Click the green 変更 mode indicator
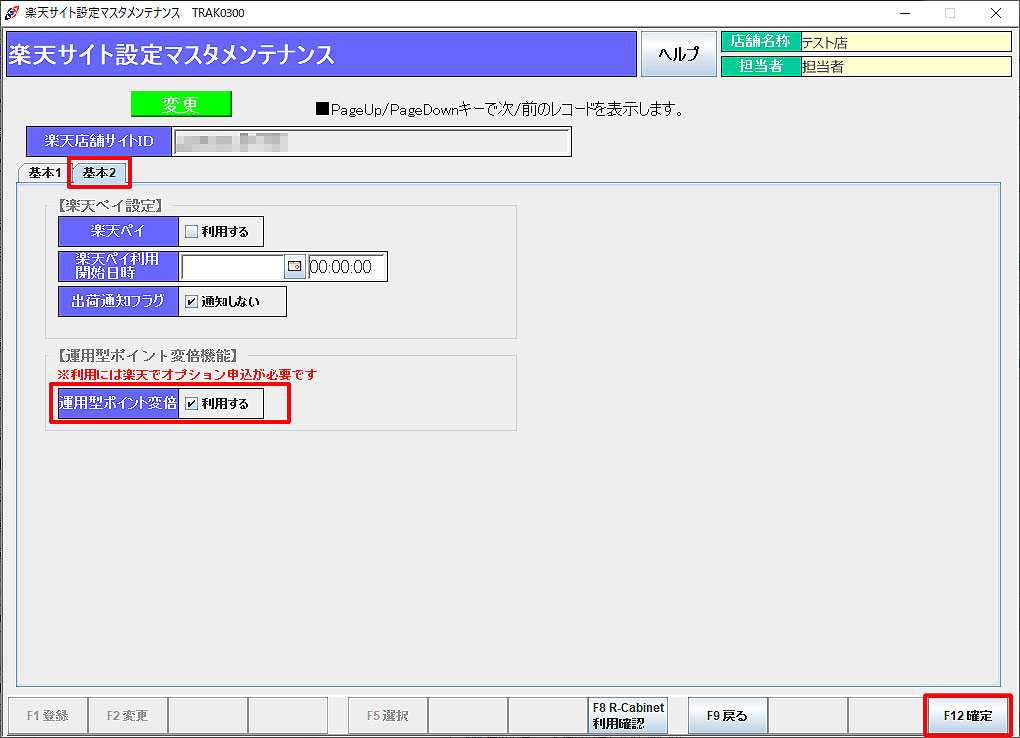The height and width of the screenshot is (738, 1020). tap(181, 105)
